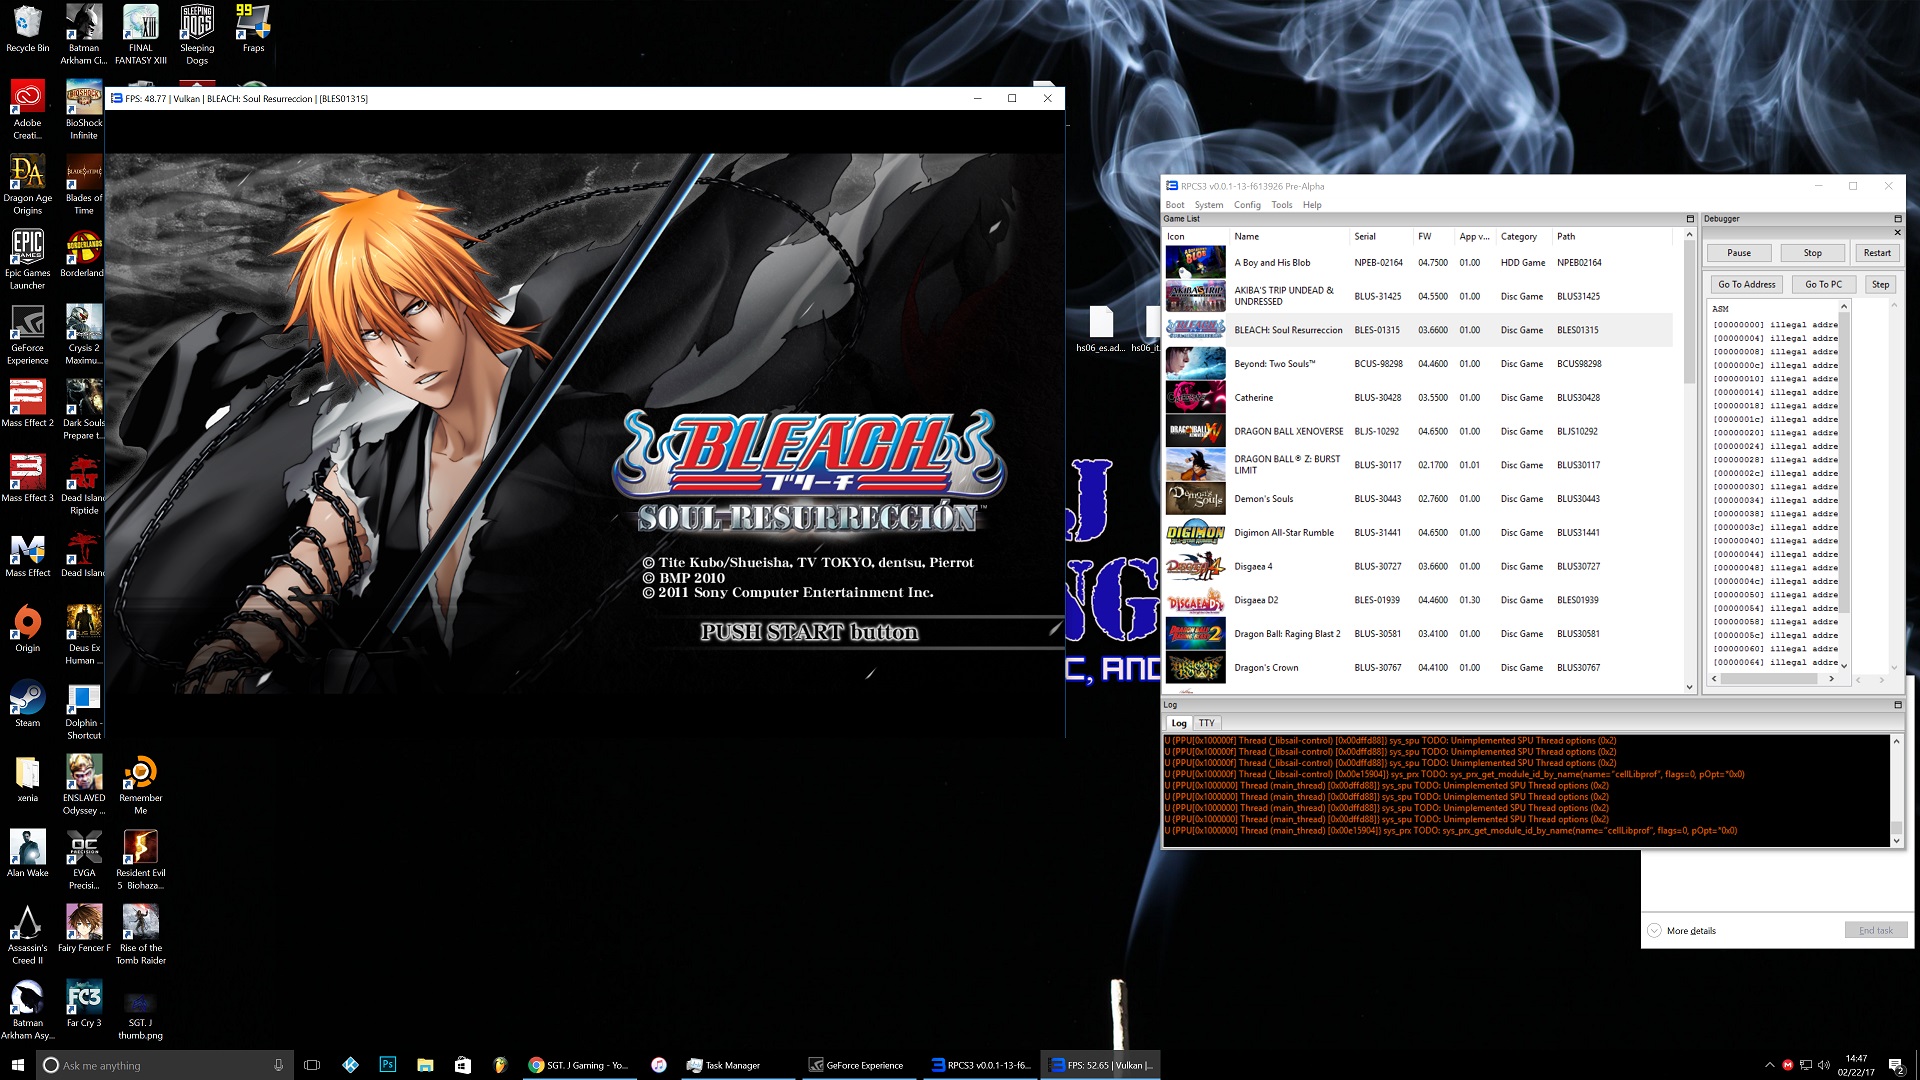Click Photoshop icon in taskbar

pyautogui.click(x=388, y=1065)
